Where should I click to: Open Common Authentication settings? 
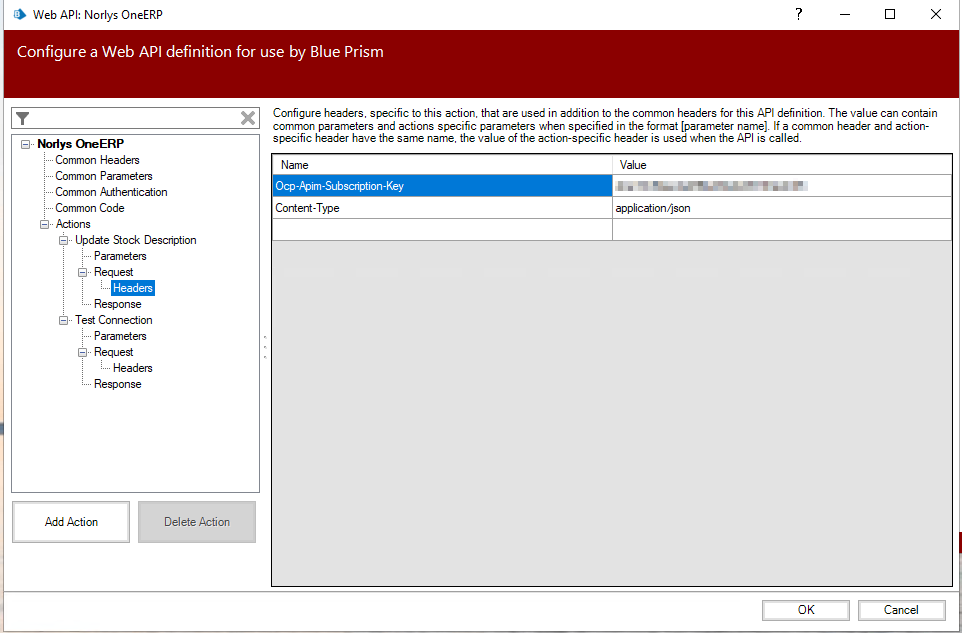[111, 192]
